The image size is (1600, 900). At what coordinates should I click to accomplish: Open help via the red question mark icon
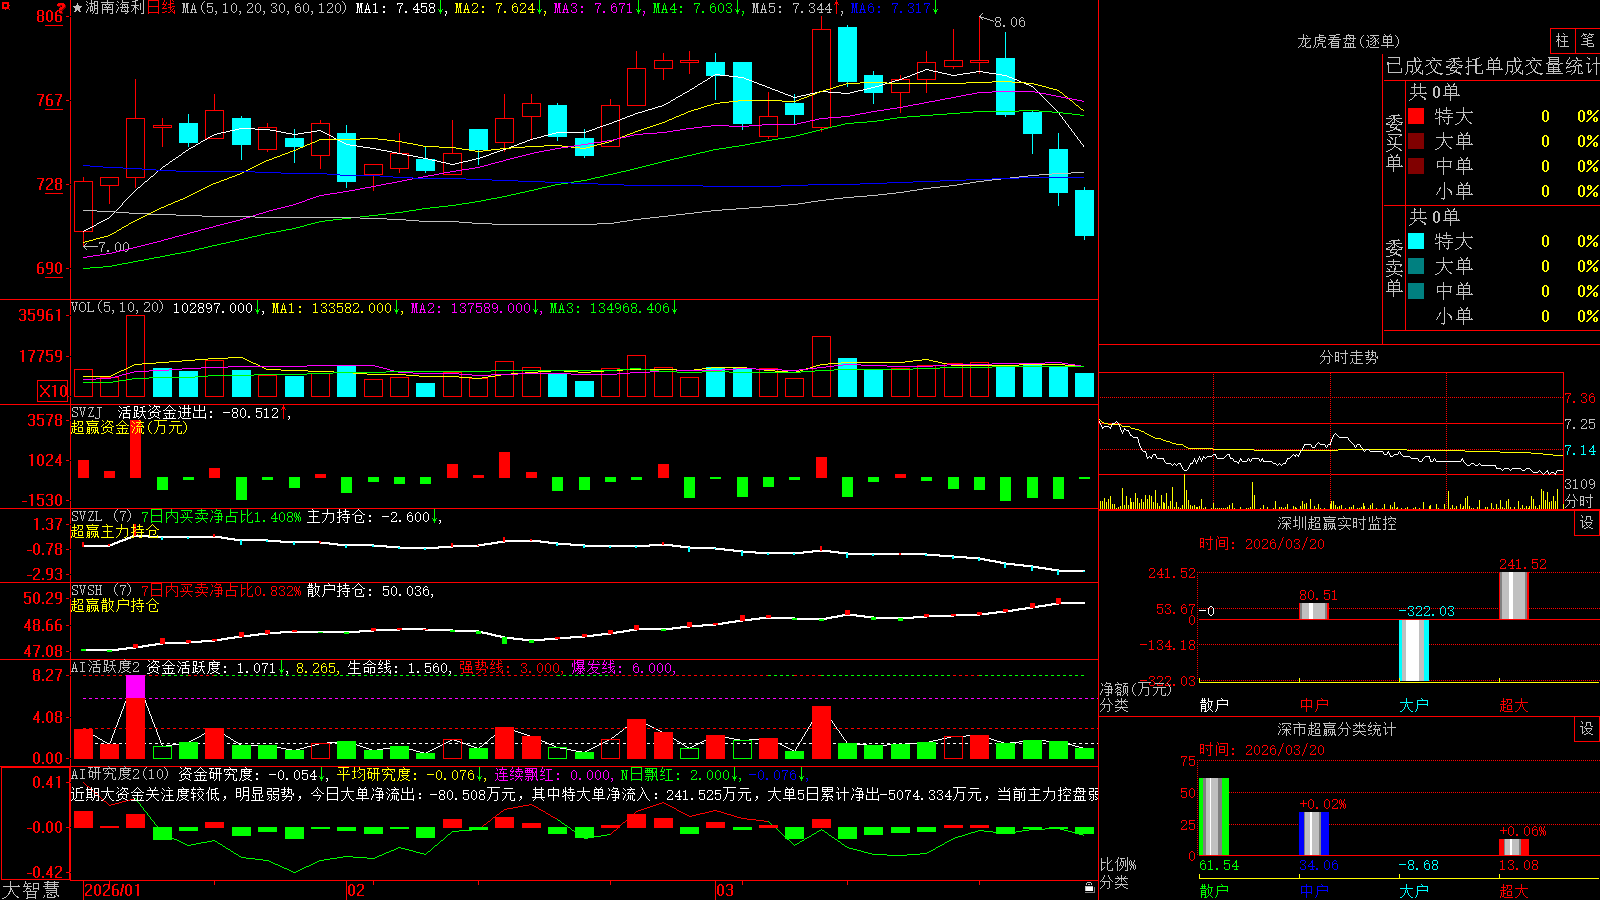coord(62,8)
